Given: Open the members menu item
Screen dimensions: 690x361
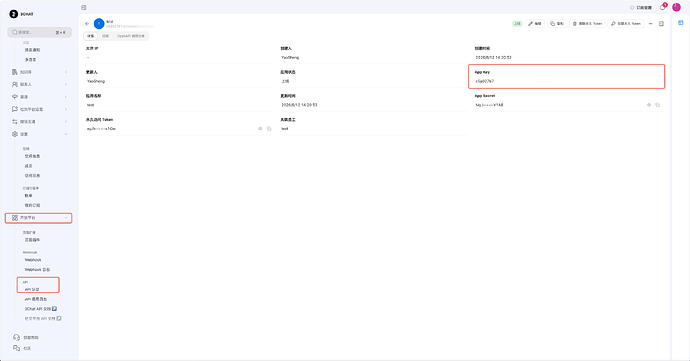Looking at the screenshot, I should [x=29, y=166].
